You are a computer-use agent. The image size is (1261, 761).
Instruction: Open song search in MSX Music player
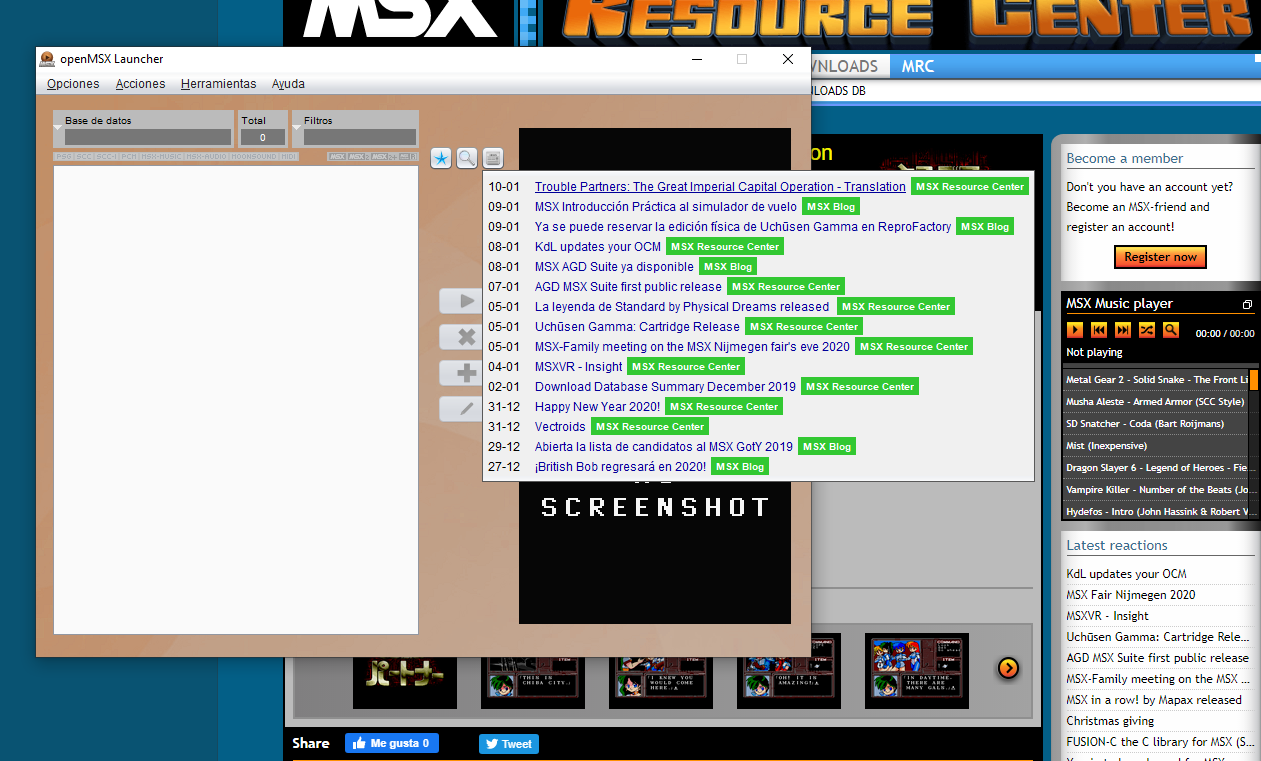[x=1171, y=329]
